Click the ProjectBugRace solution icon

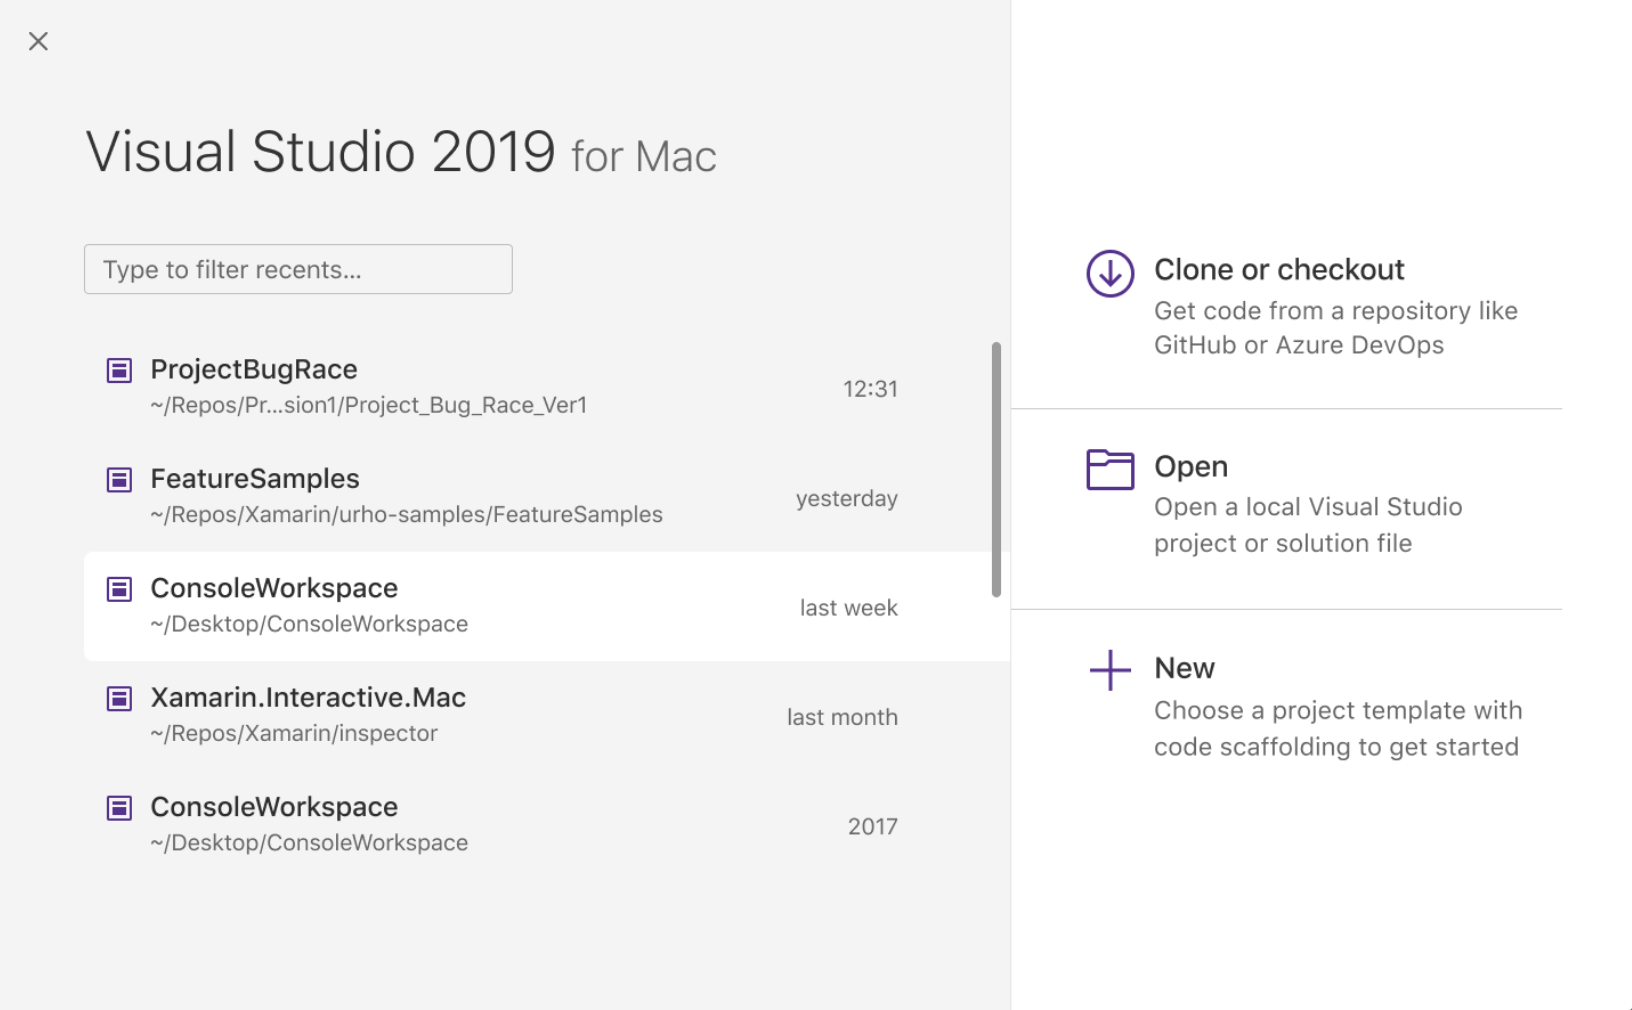pyautogui.click(x=119, y=371)
